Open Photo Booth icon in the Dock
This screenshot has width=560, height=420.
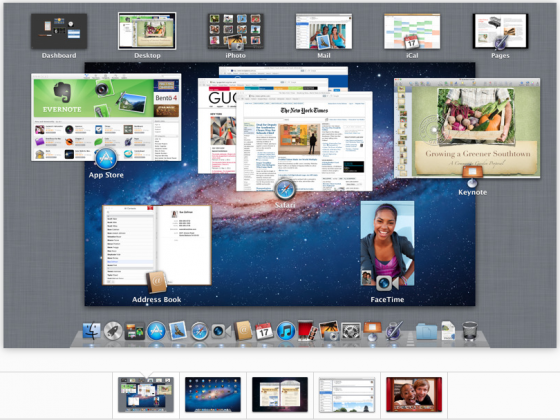[x=307, y=330]
